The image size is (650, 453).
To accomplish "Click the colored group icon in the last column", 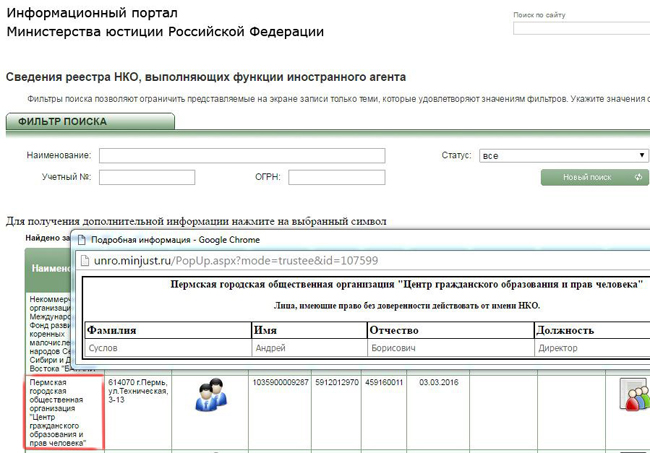I will (634, 395).
